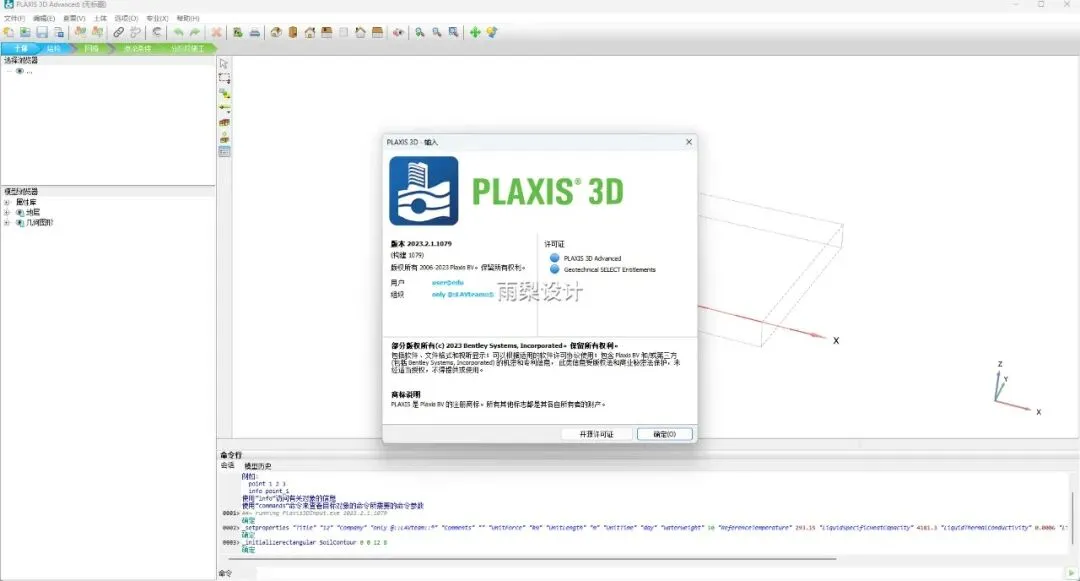Image resolution: width=1080 pixels, height=581 pixels.
Task: Click the green Redo arrow
Action: point(195,32)
